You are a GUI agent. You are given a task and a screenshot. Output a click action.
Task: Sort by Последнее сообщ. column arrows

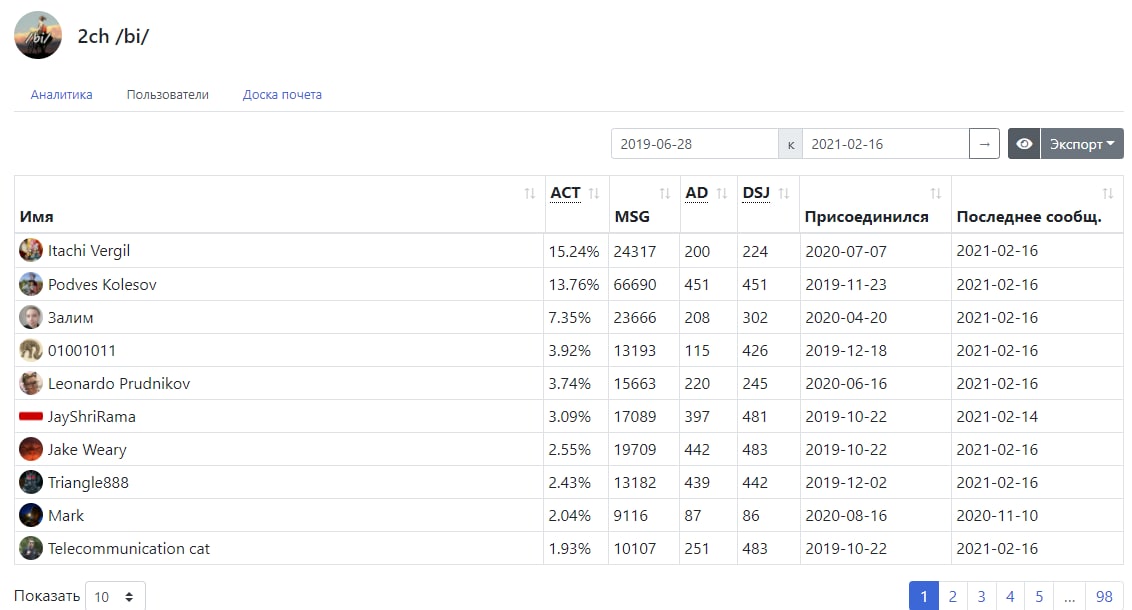[x=1107, y=193]
